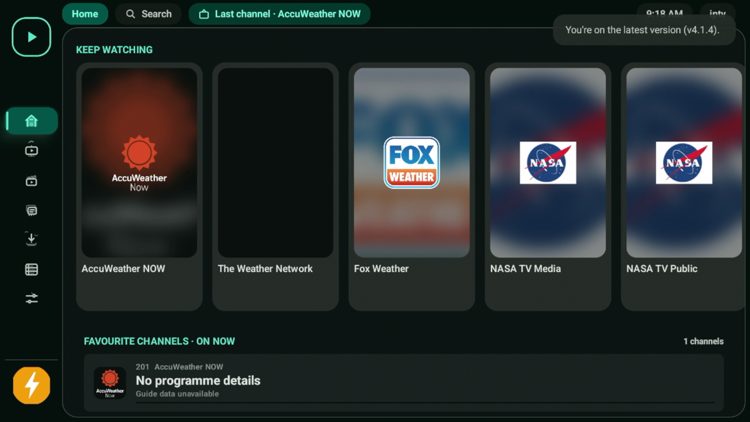The height and width of the screenshot is (422, 750).
Task: Click the orange lightning bolt button
Action: 32,385
